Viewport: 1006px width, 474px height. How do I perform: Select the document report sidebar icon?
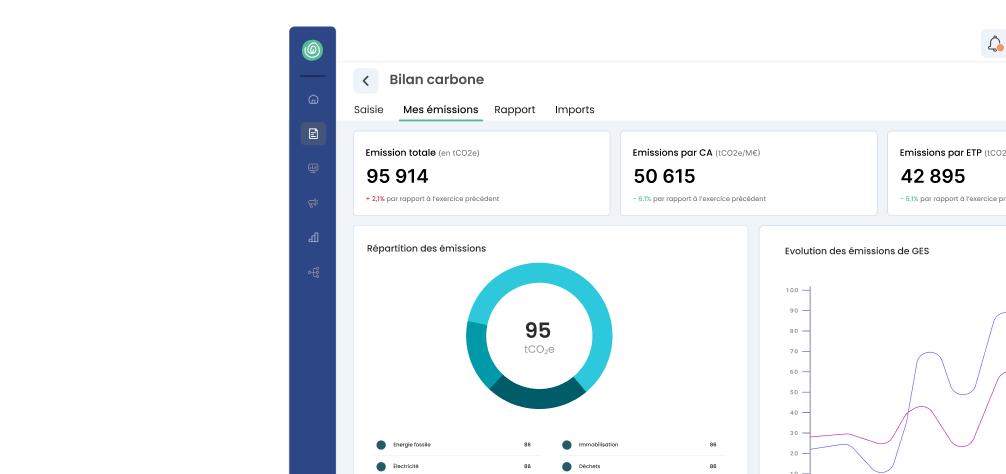click(313, 133)
